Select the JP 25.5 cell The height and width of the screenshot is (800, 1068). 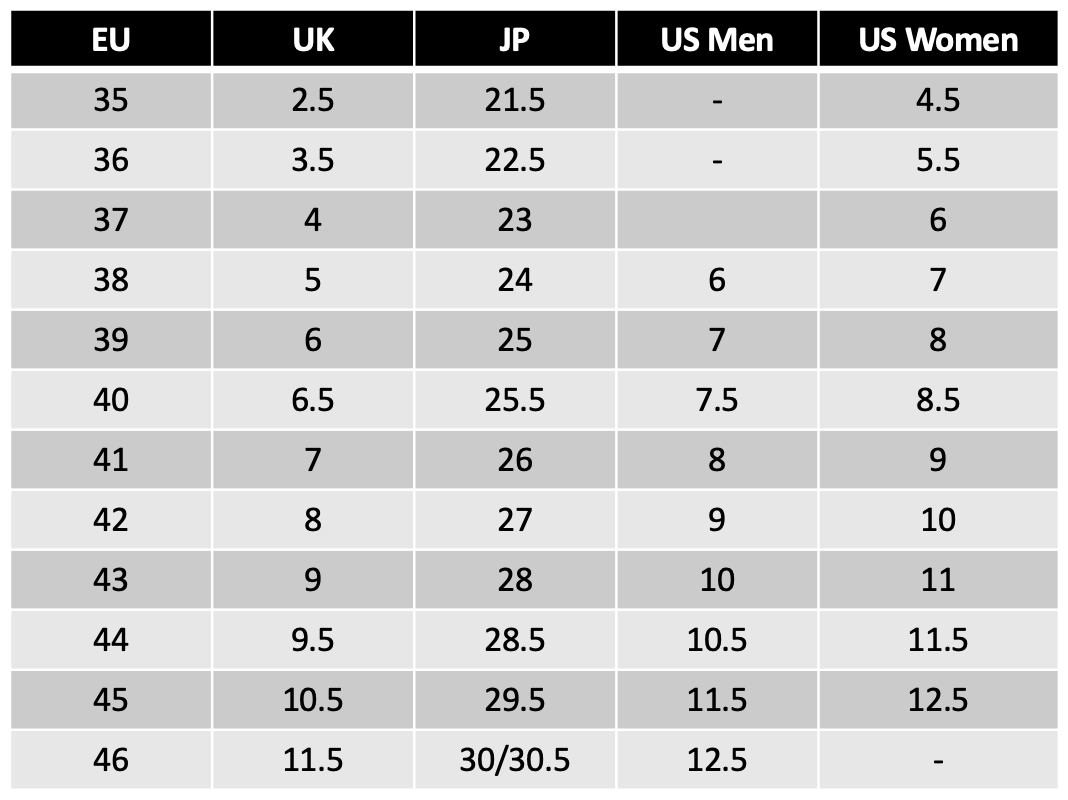click(x=515, y=400)
